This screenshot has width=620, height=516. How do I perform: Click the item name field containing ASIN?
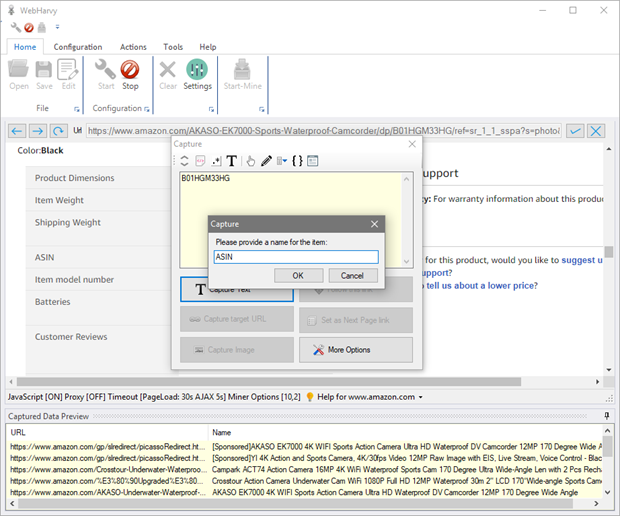point(296,257)
